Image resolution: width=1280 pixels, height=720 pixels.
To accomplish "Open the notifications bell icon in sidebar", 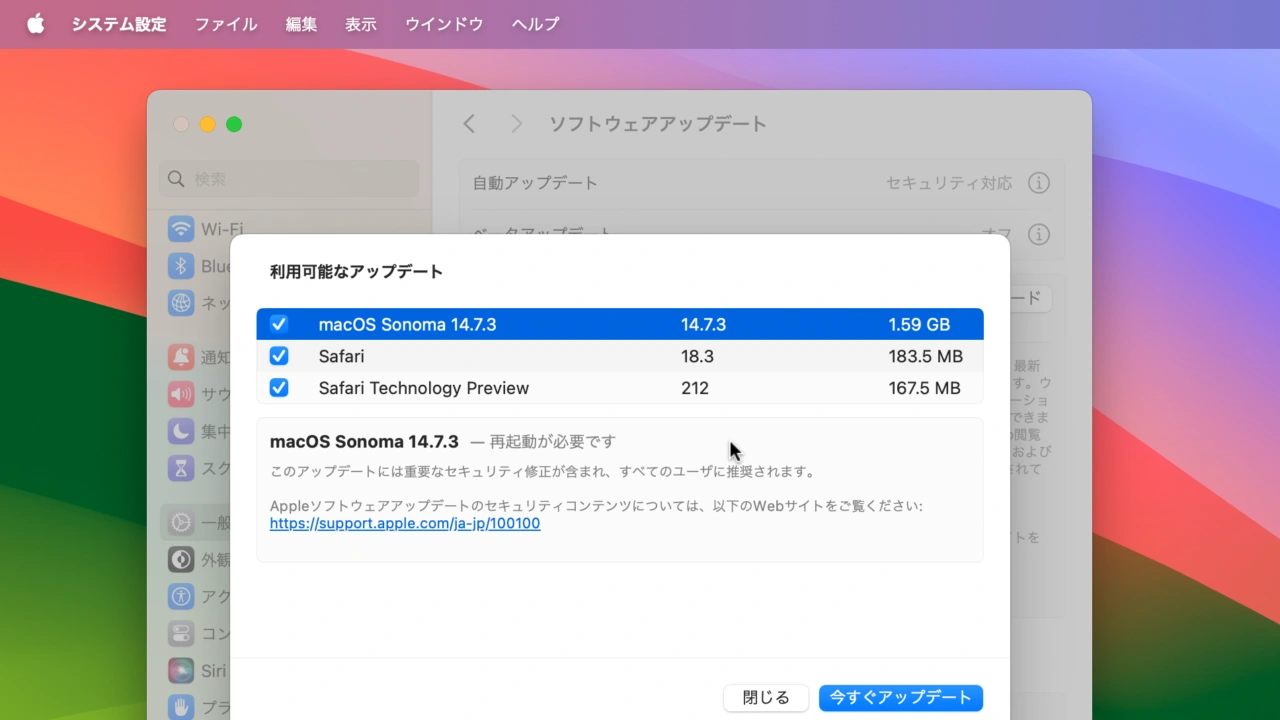I will 181,356.
